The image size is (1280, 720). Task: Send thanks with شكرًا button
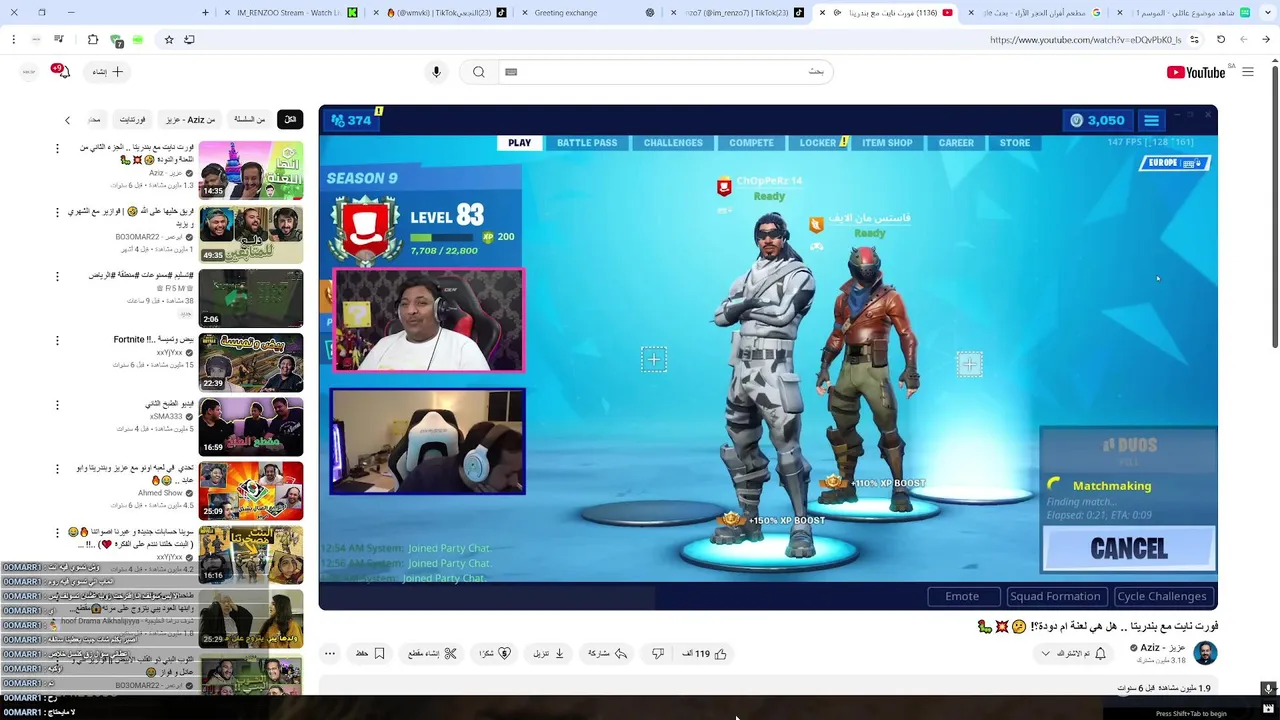(x=495, y=654)
